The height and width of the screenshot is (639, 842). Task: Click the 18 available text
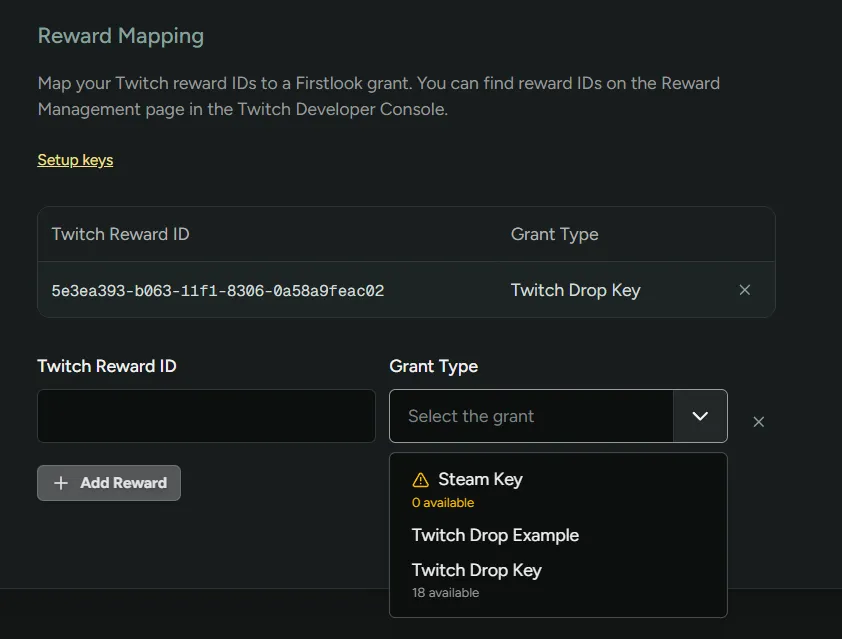[445, 593]
